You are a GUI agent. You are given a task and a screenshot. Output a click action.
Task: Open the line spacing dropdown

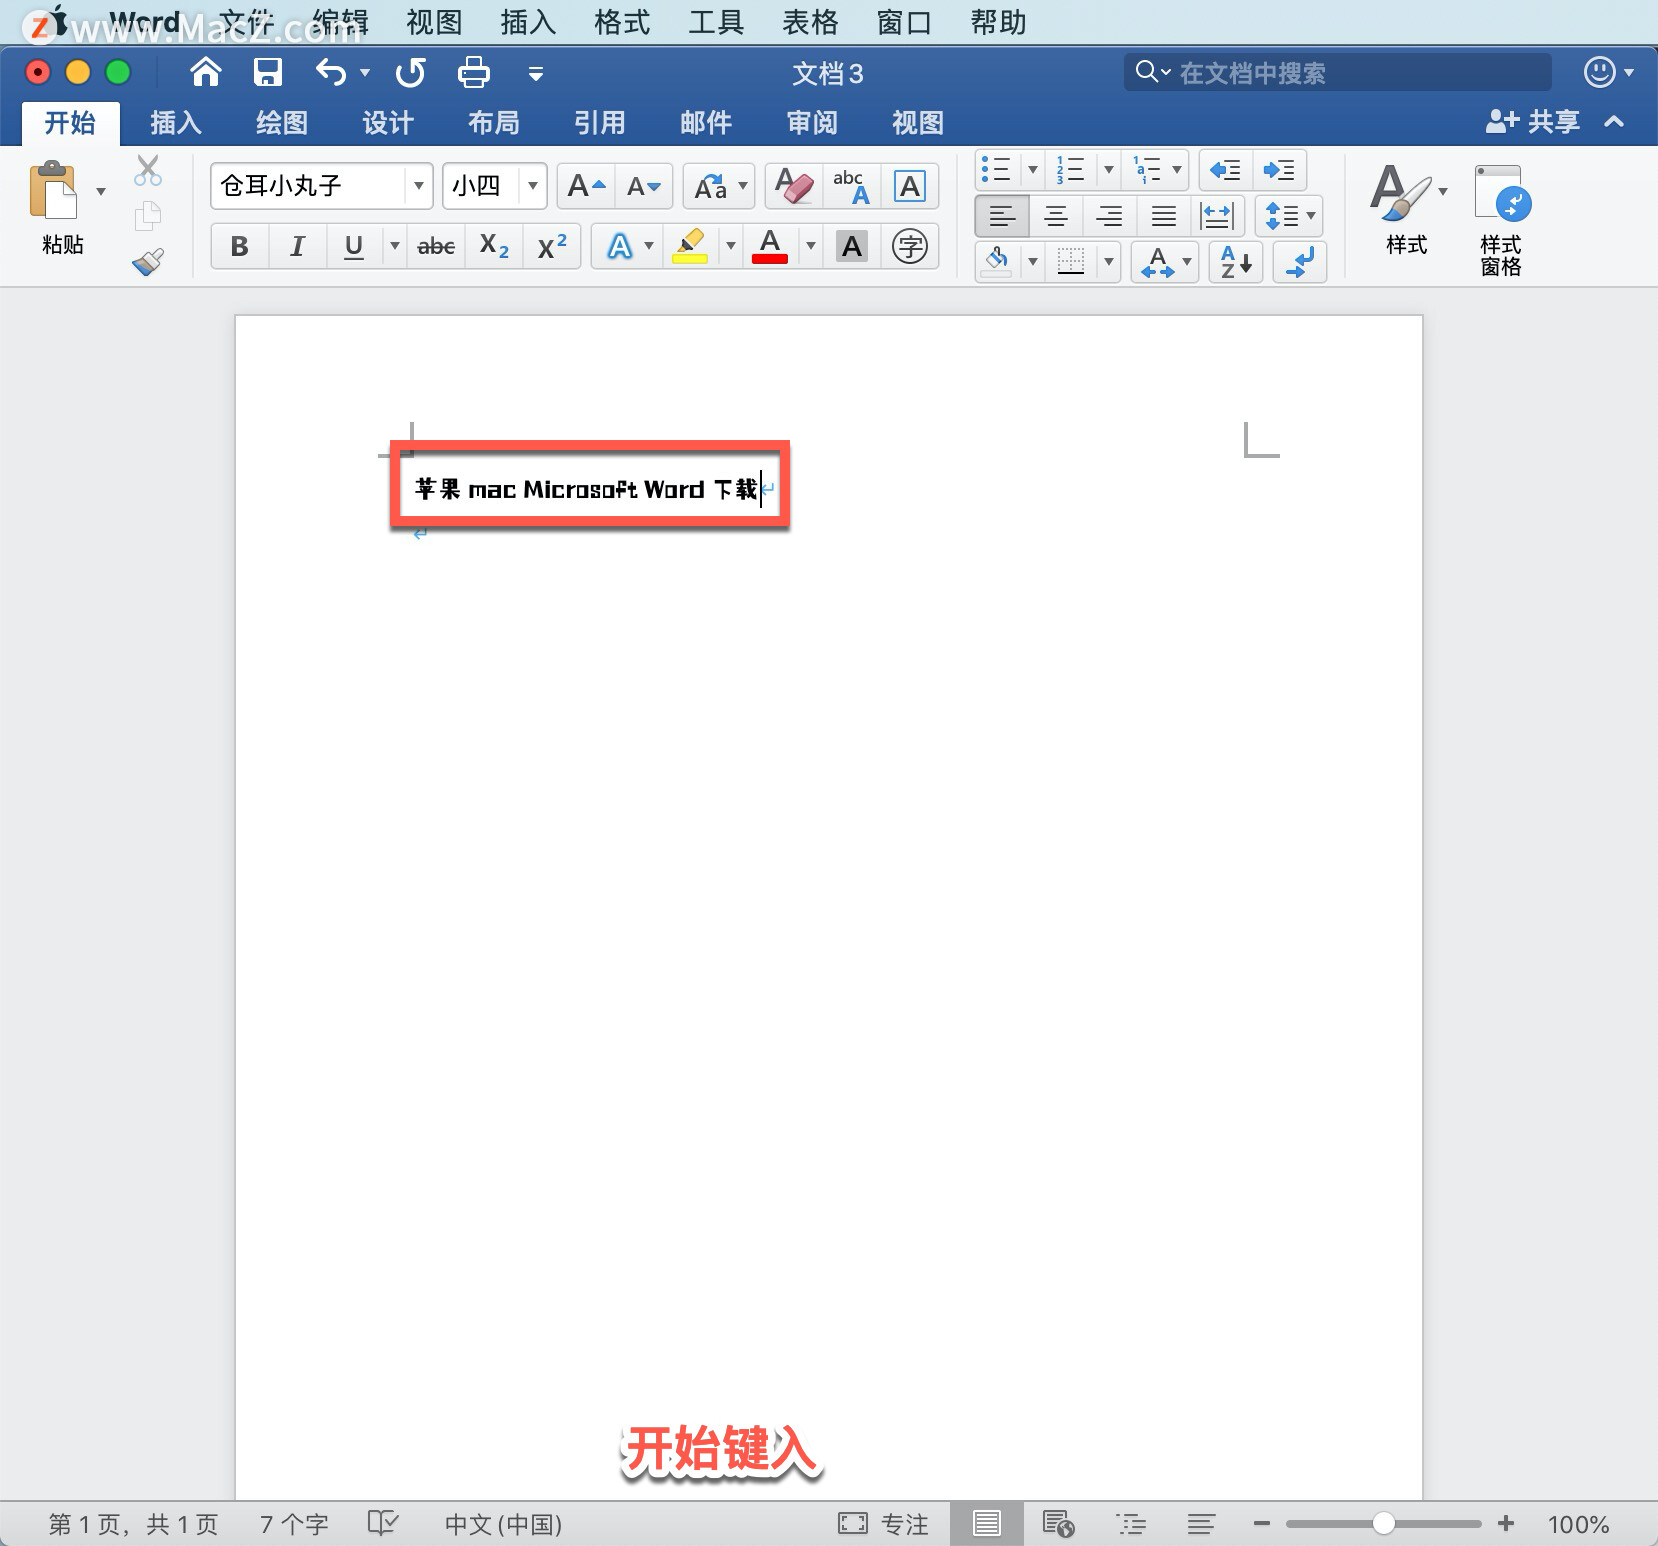[x=1291, y=216]
